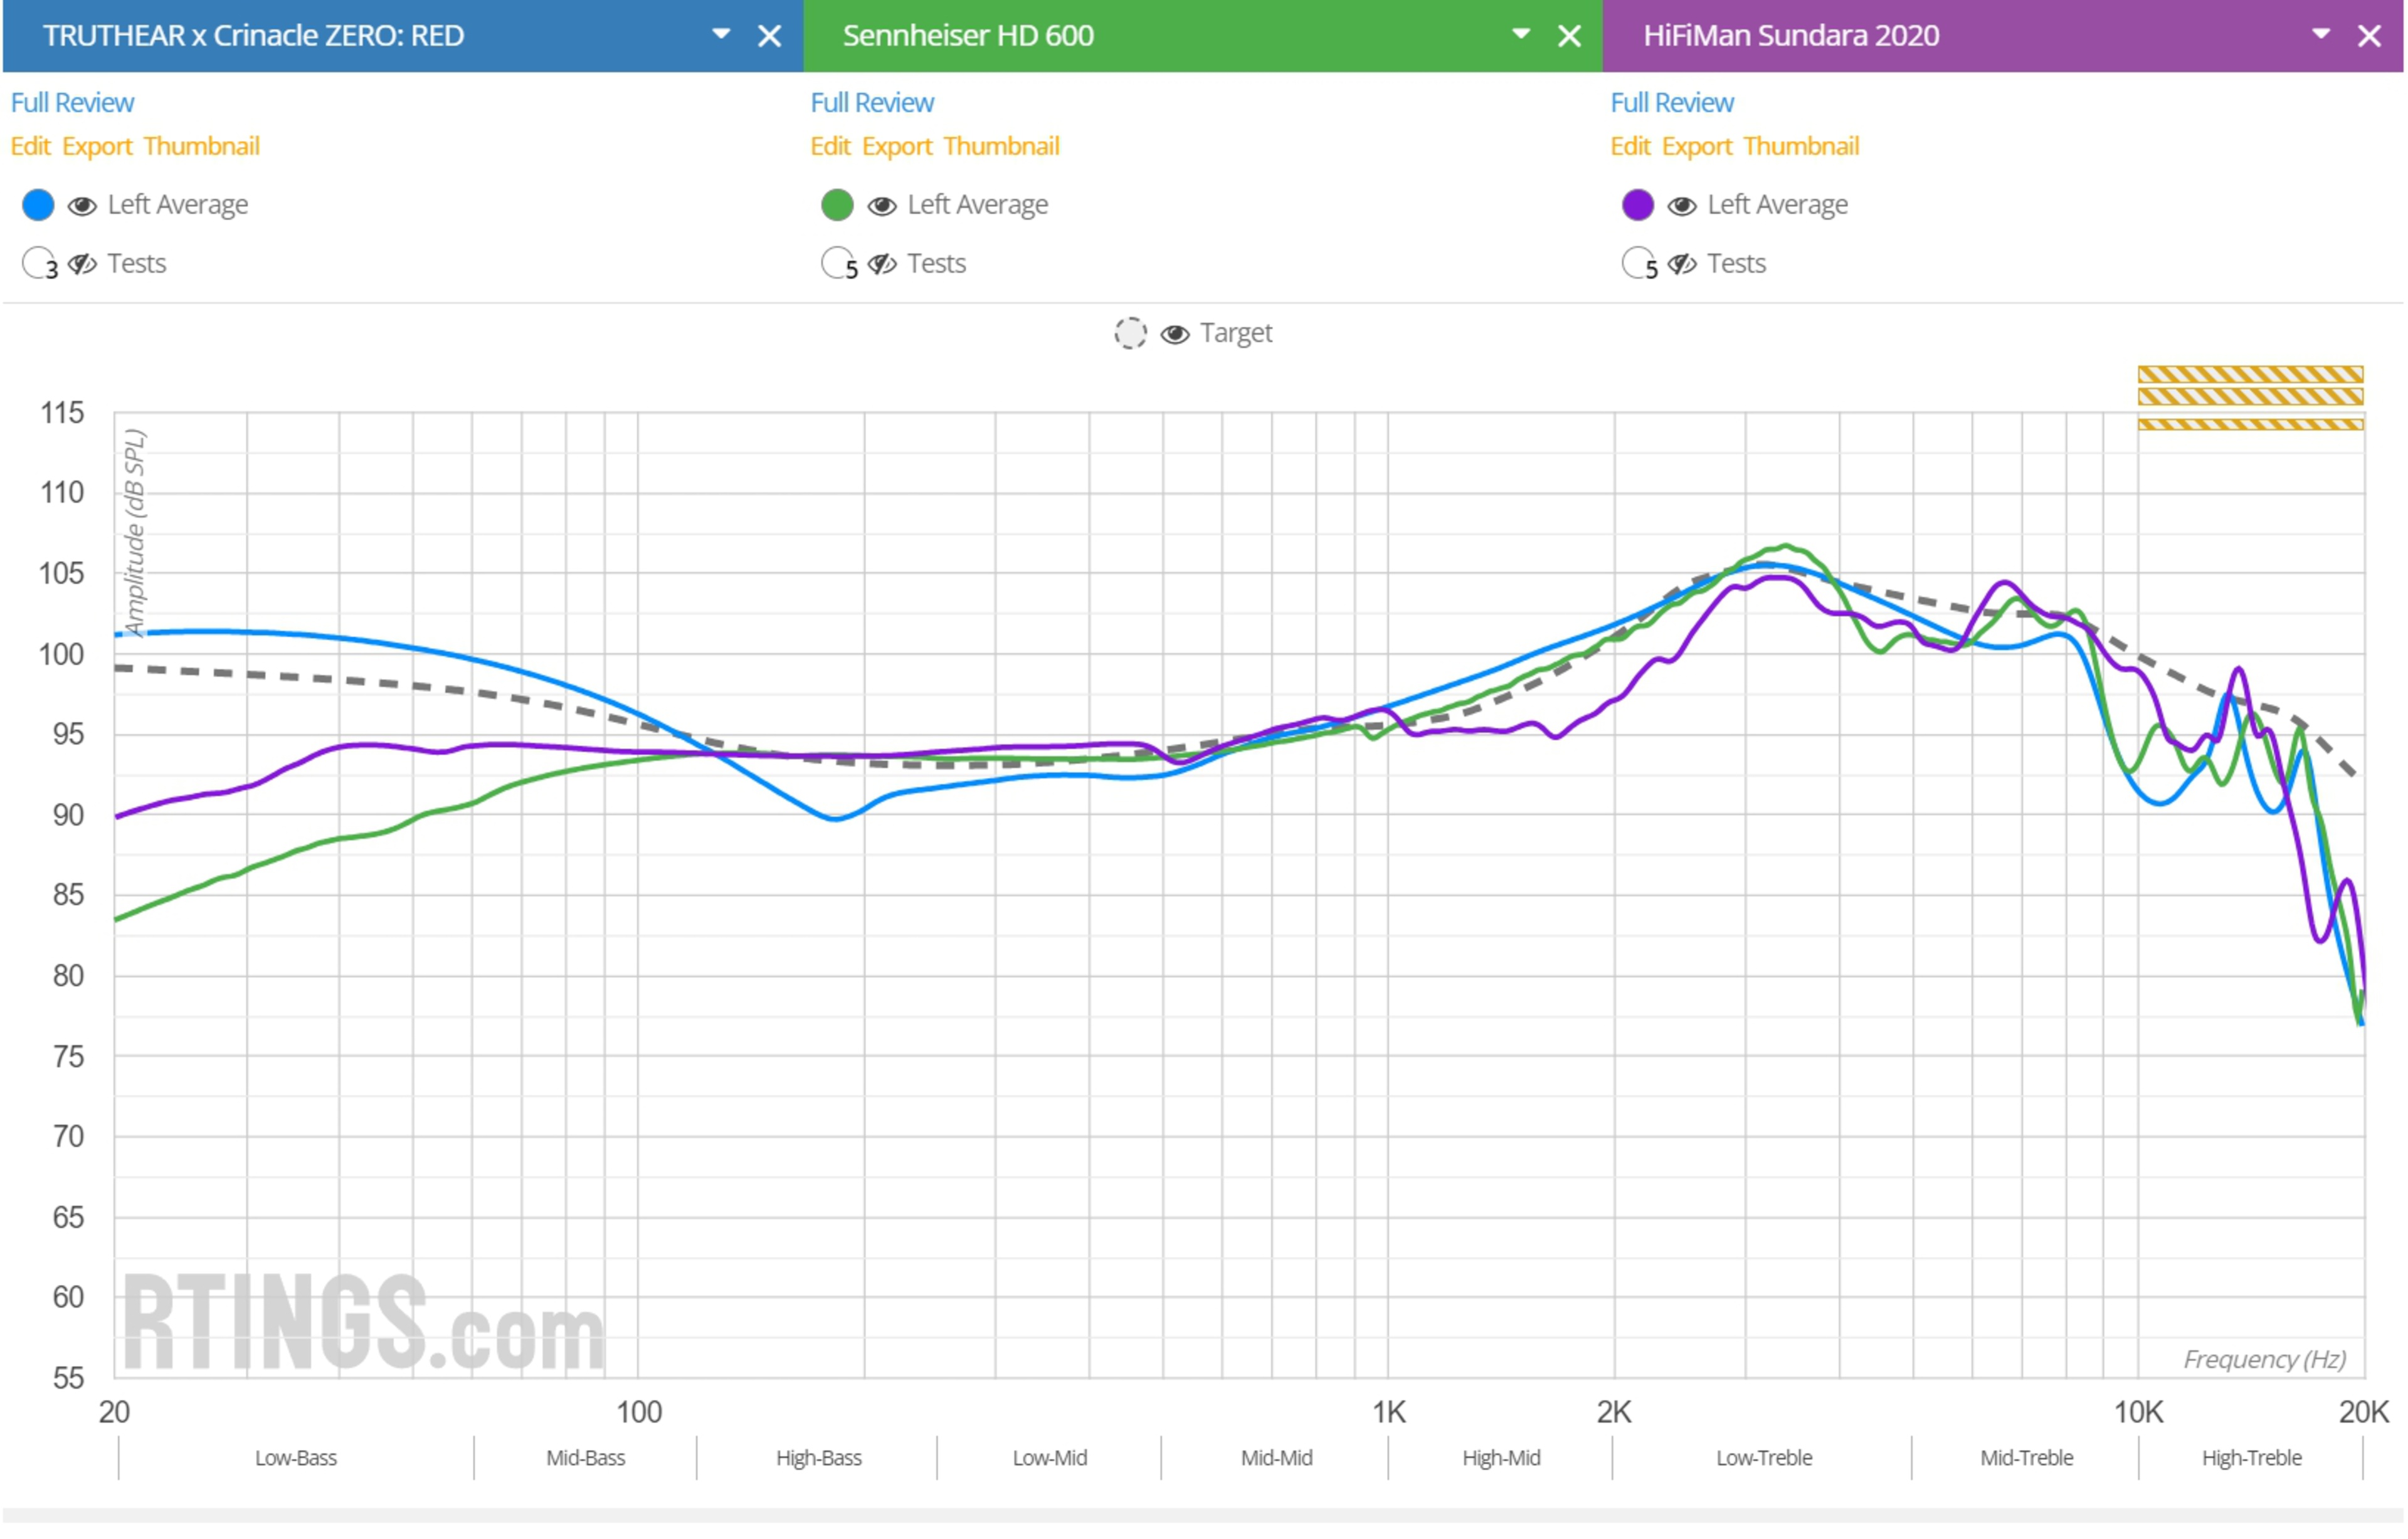
Task: Click Thumbnail under Sennheiser HD 600
Action: (x=1001, y=146)
